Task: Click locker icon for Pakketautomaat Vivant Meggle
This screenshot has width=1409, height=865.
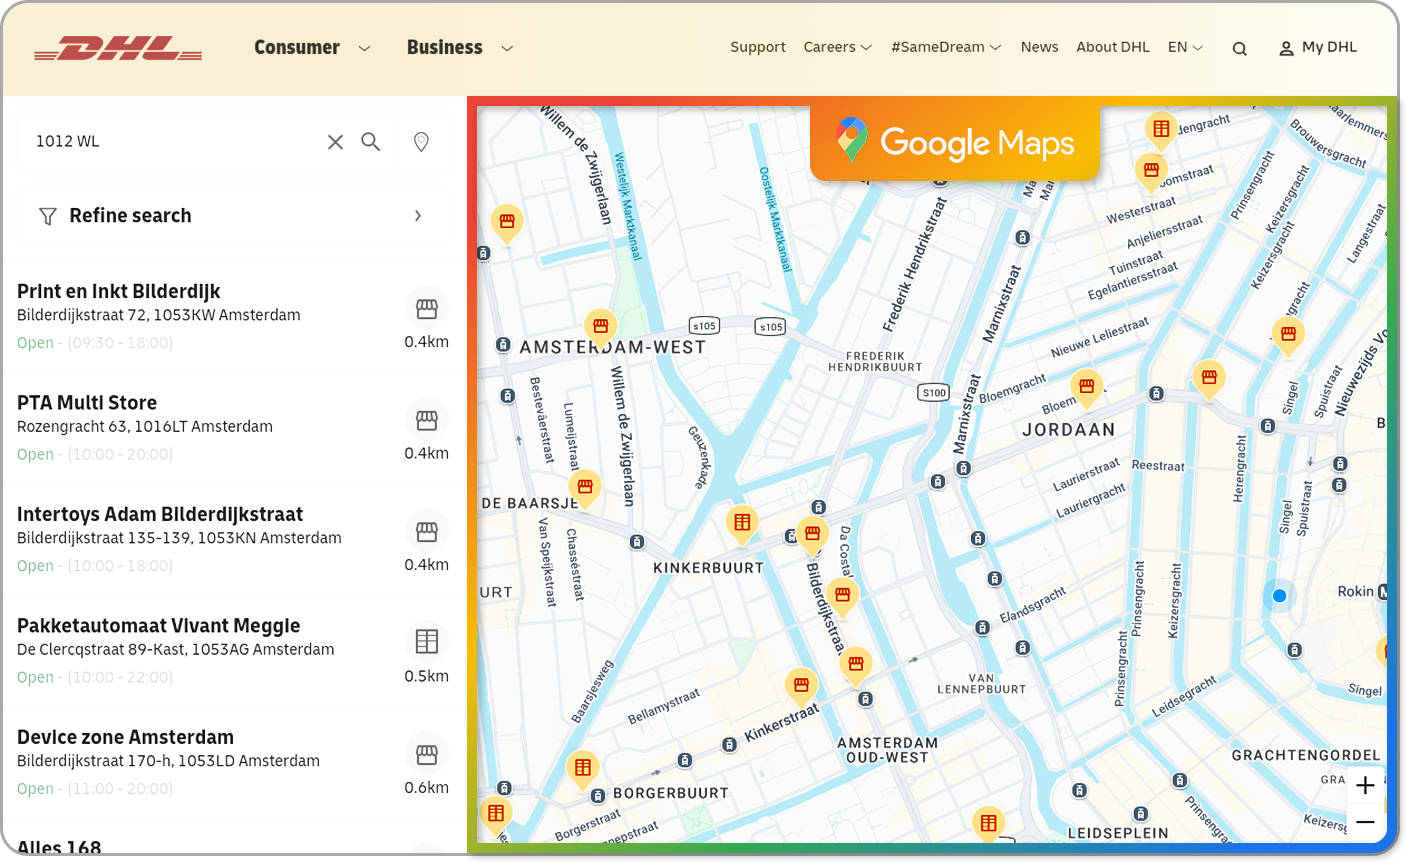Action: click(x=427, y=641)
